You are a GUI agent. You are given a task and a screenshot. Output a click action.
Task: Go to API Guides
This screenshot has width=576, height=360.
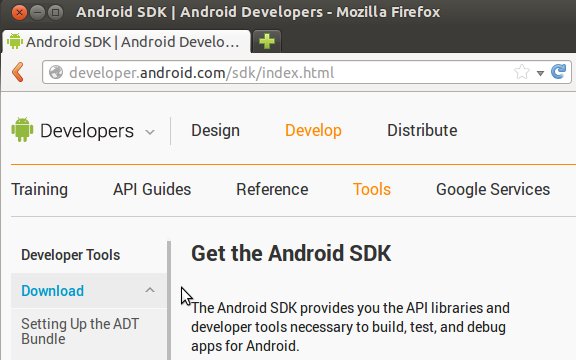point(152,190)
